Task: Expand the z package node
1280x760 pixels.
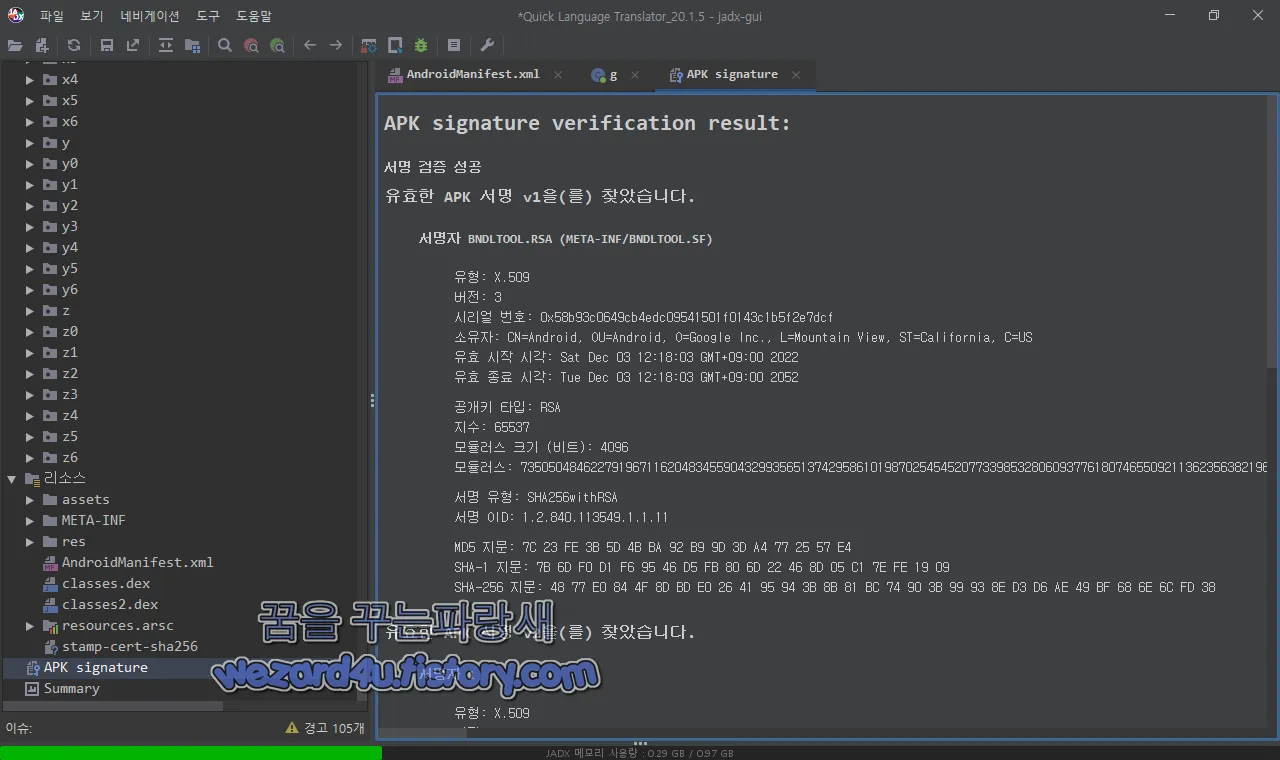Action: [x=30, y=310]
